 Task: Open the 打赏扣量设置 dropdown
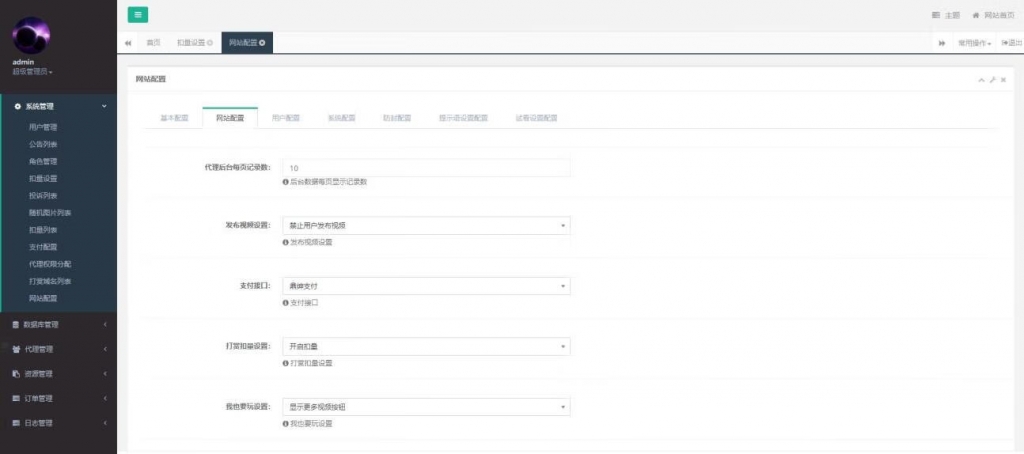[x=426, y=346]
